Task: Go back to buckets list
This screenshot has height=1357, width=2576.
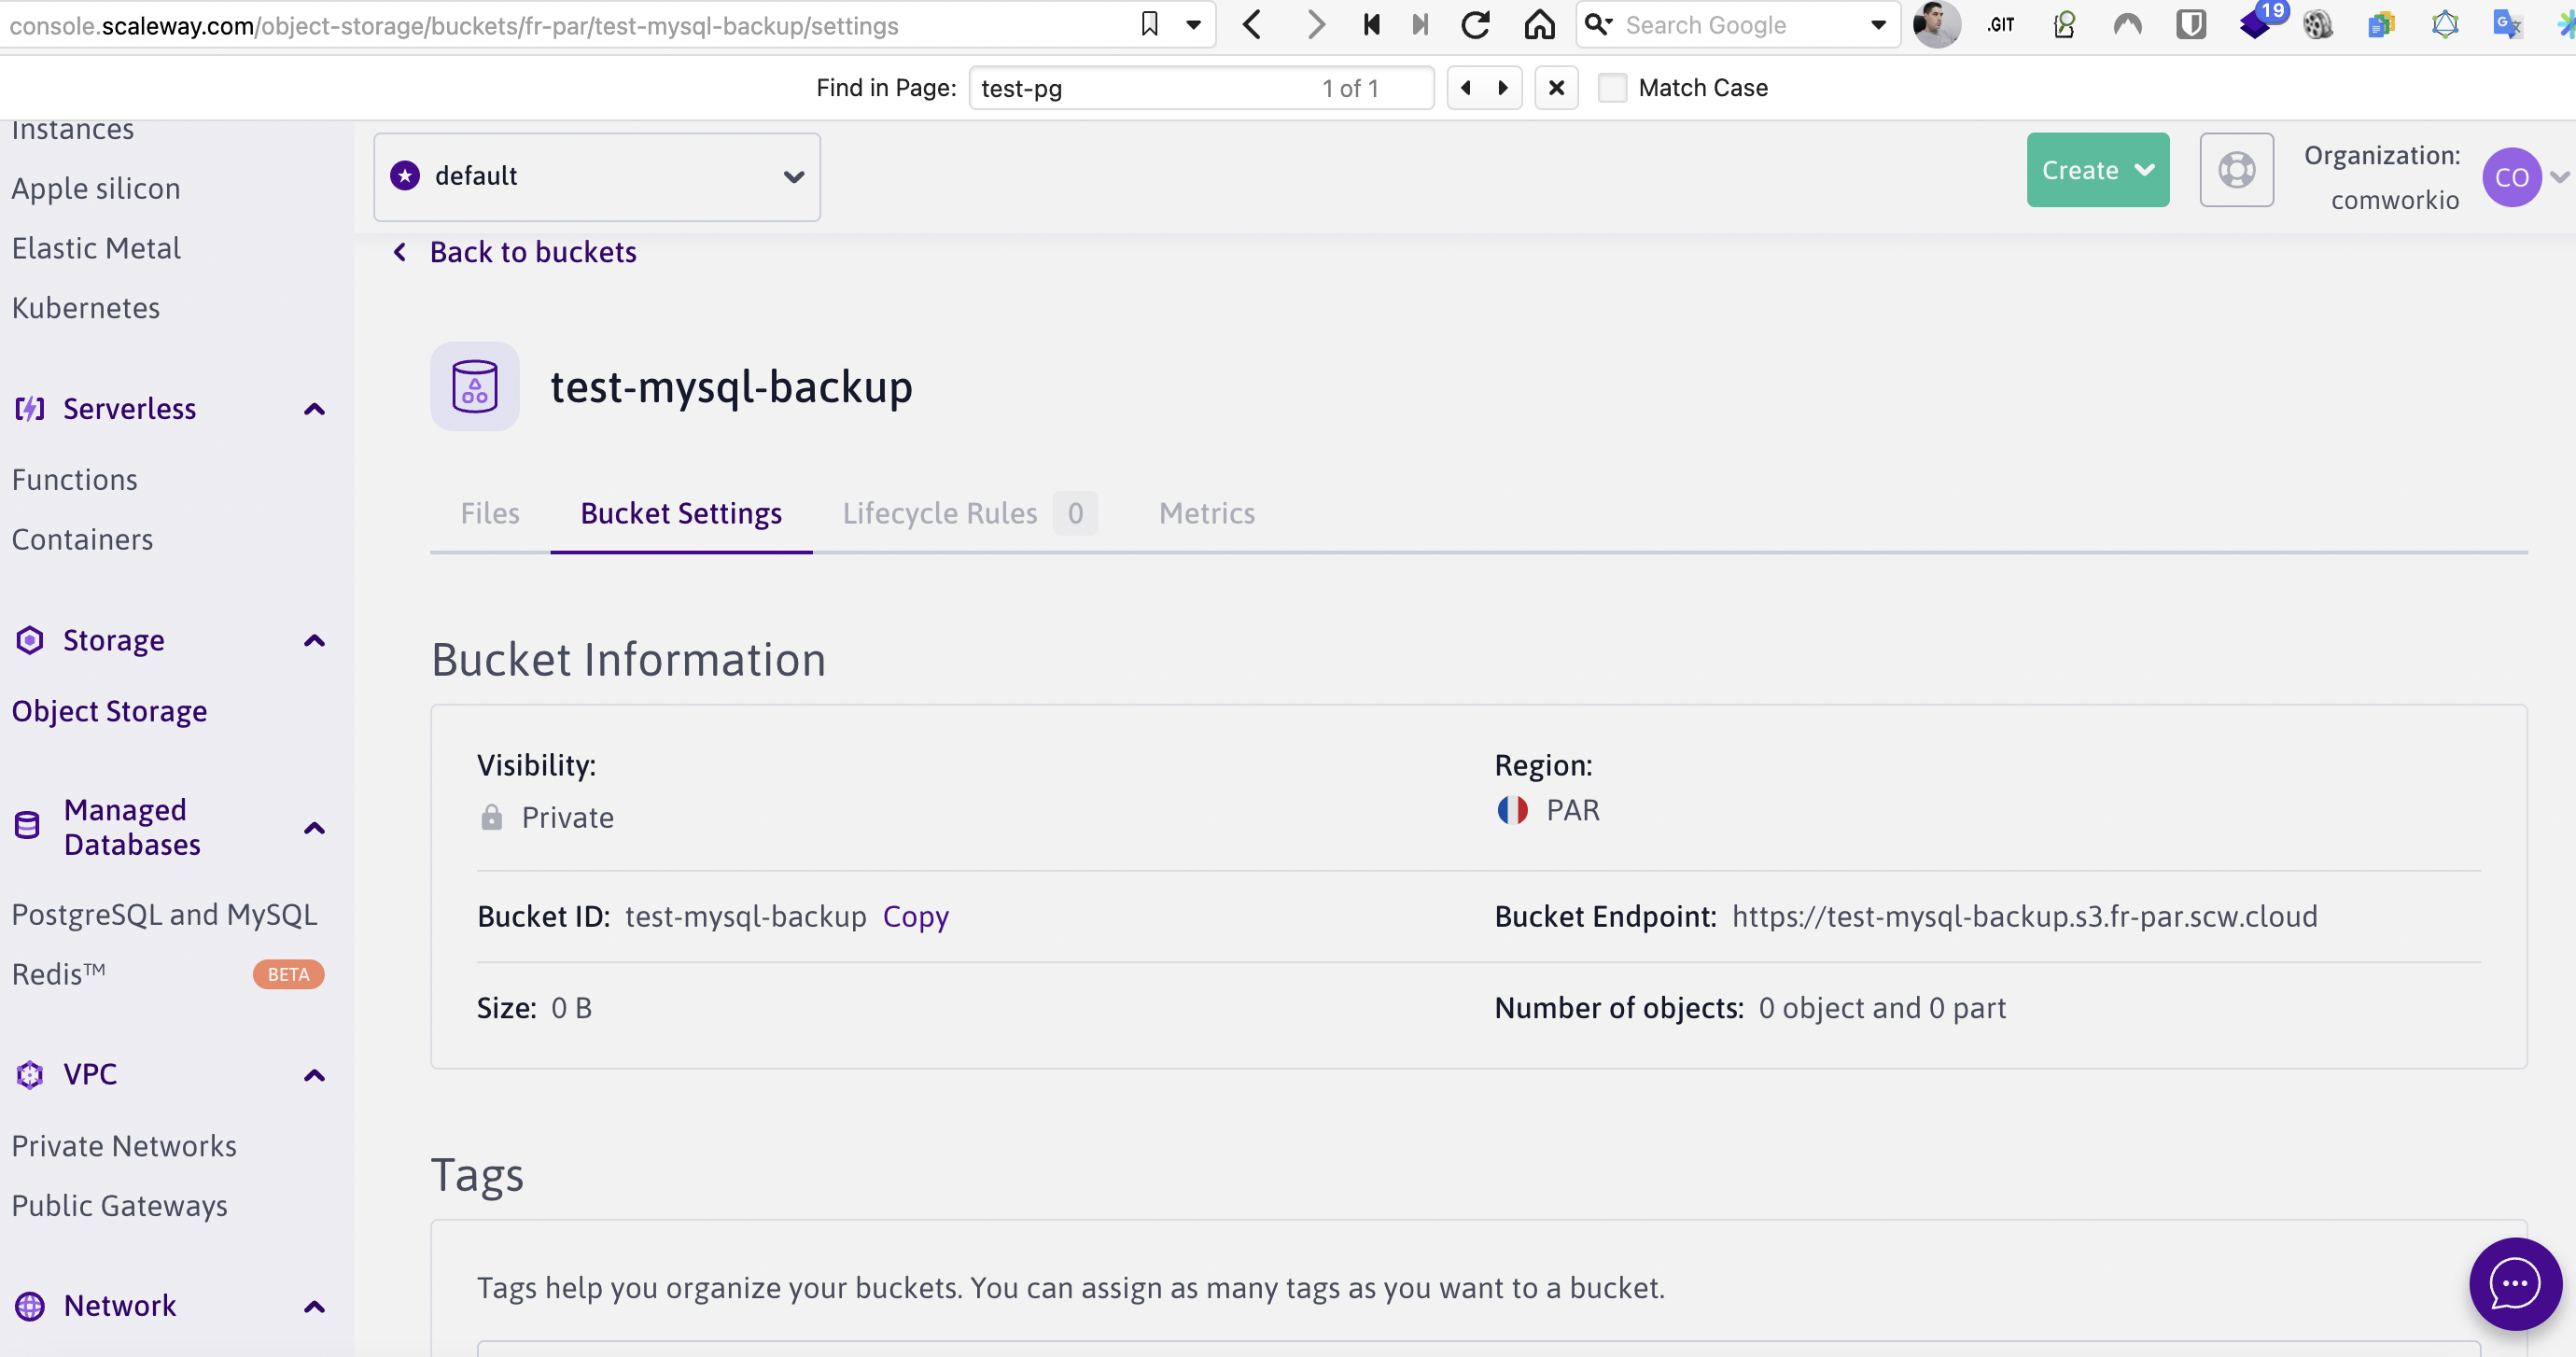Action: [x=515, y=252]
